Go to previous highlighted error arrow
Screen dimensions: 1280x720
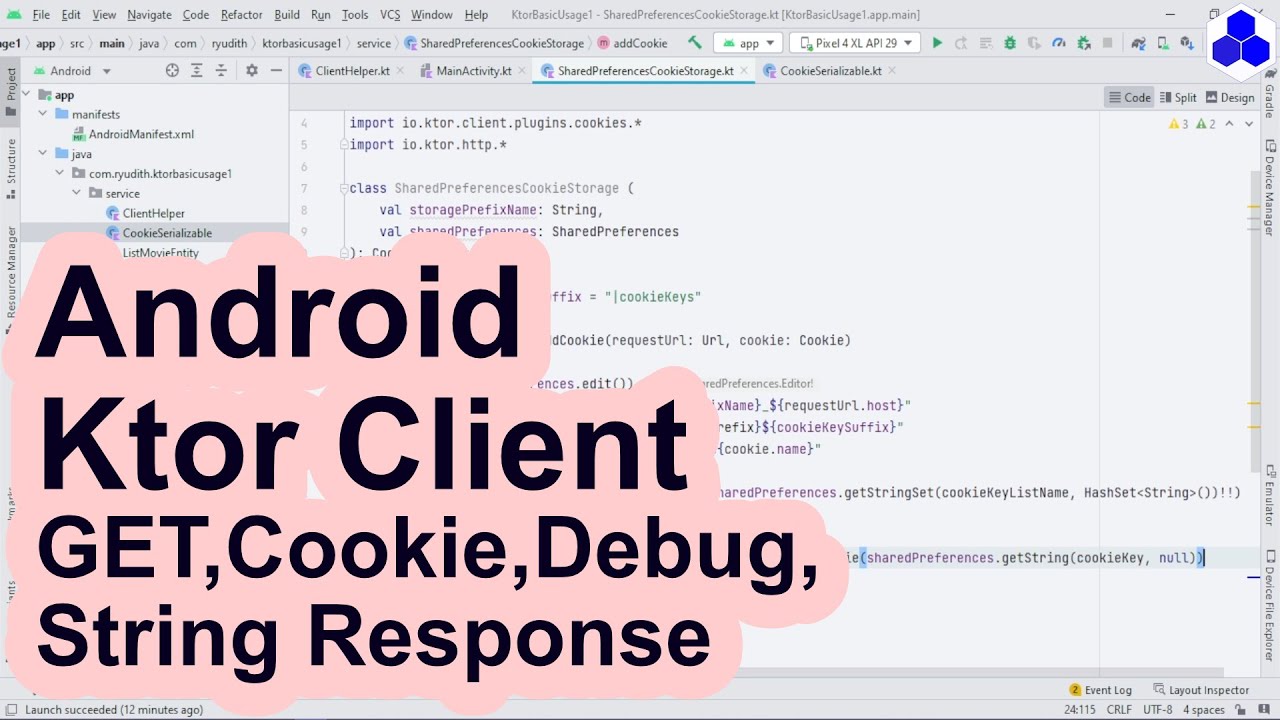(1230, 124)
